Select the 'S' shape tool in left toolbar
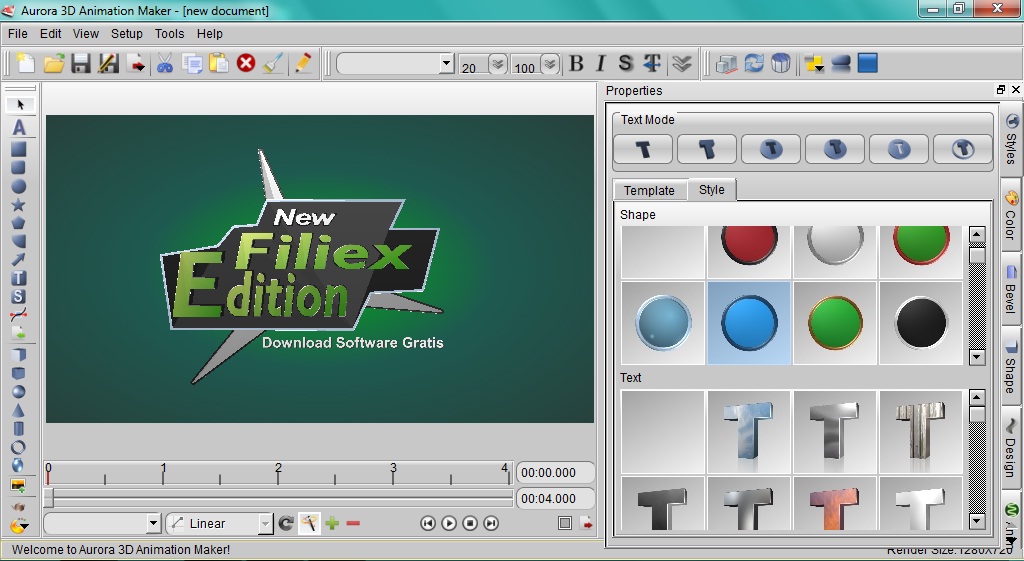Image resolution: width=1024 pixels, height=561 pixels. pos(19,297)
